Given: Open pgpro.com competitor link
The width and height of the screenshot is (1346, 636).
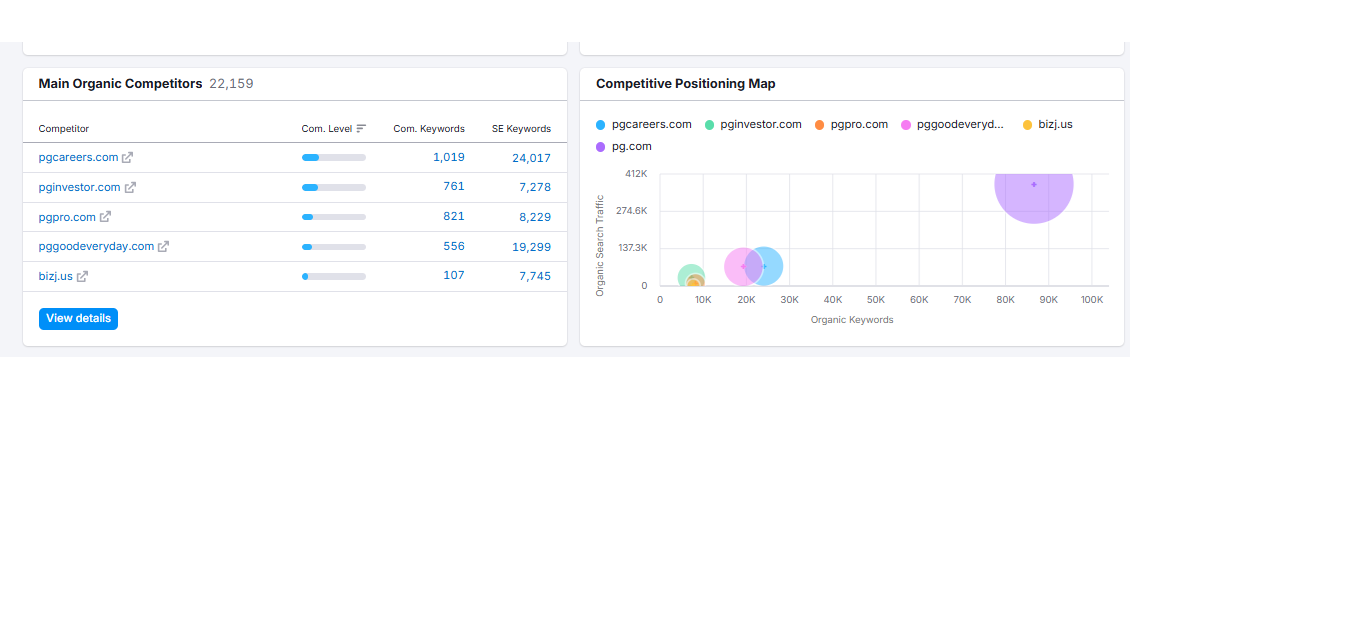Looking at the screenshot, I should 67,217.
